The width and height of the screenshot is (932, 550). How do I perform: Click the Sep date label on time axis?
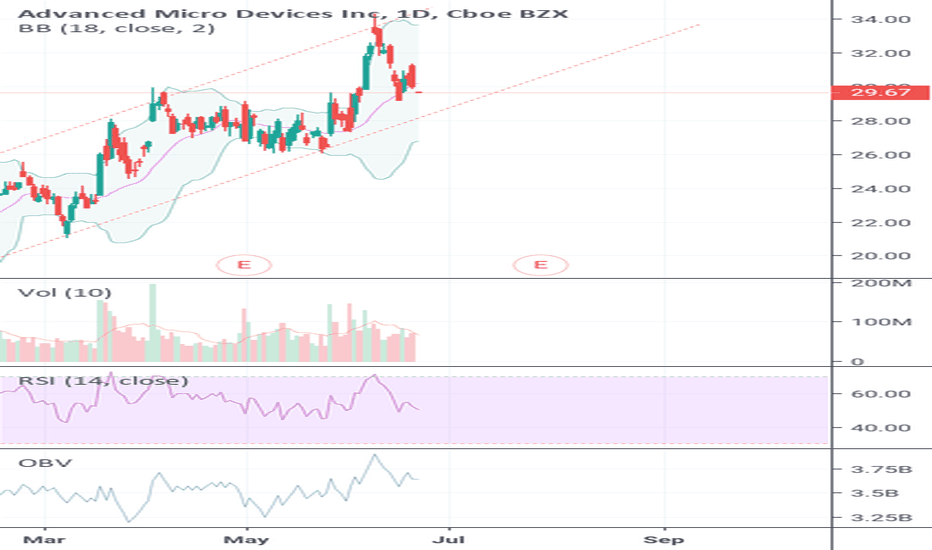click(663, 540)
